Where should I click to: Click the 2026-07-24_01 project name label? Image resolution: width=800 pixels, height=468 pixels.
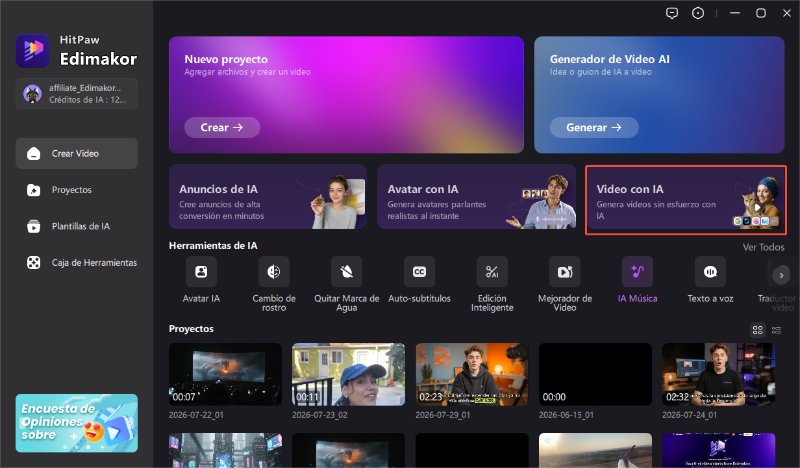pyautogui.click(x=689, y=415)
